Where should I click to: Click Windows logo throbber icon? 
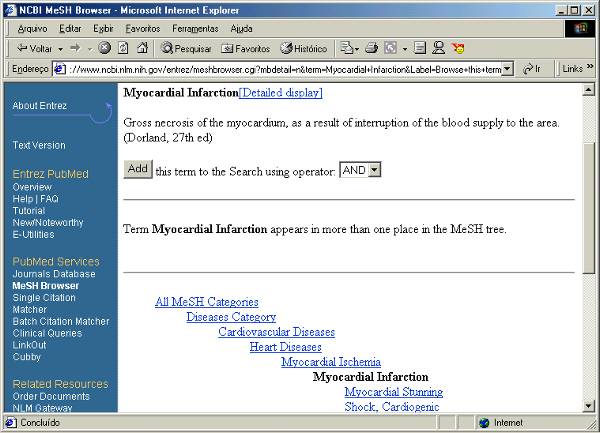580,28
